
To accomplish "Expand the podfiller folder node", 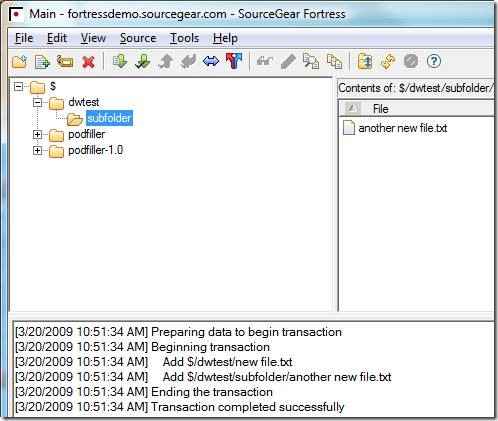I will click(x=37, y=135).
